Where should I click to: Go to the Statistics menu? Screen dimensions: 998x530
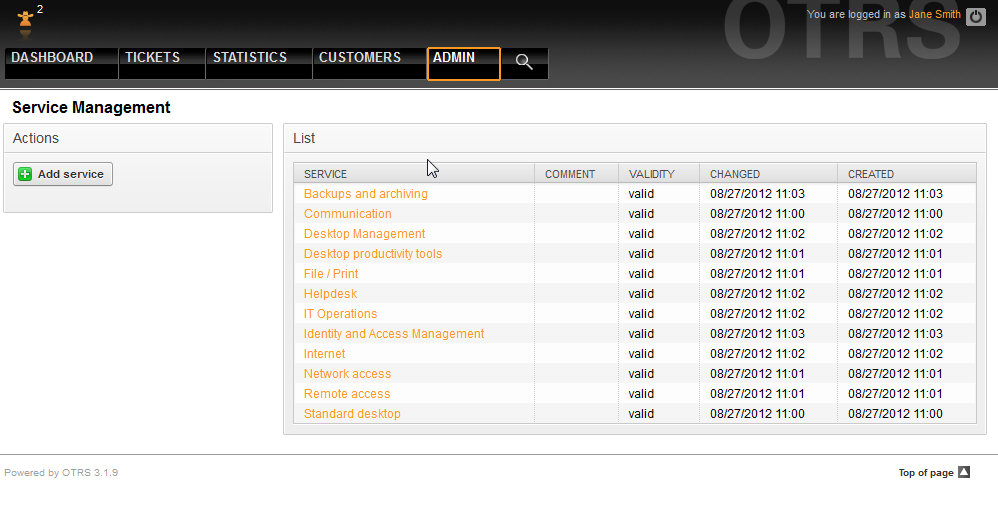250,58
